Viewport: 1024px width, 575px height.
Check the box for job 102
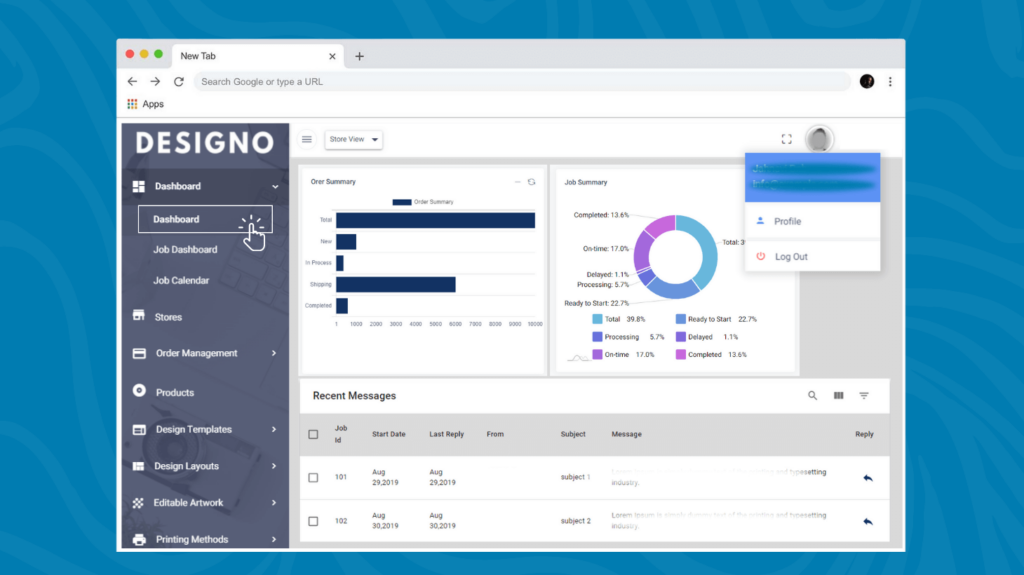[313, 521]
